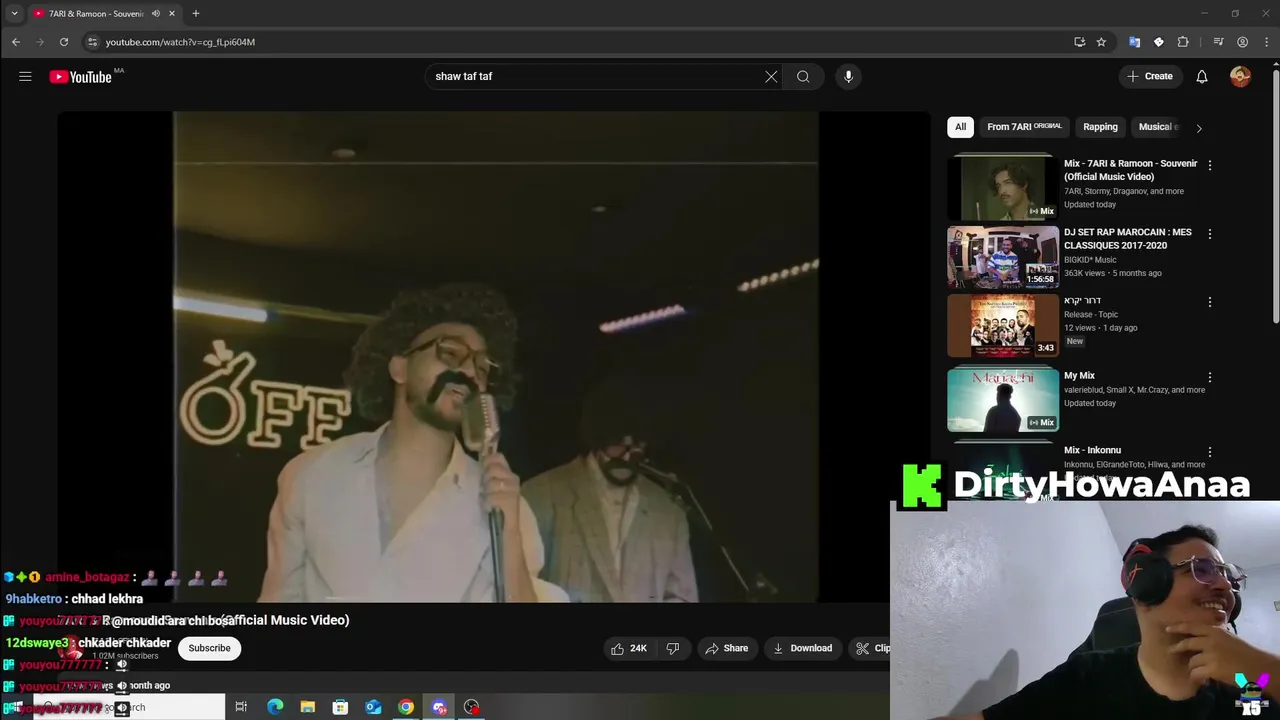Viewport: 1280px width, 720px height.
Task: Go to the YouTube home logo
Action: 81,76
